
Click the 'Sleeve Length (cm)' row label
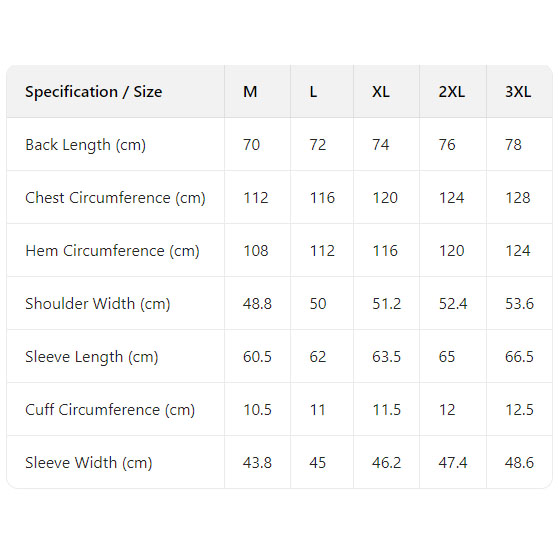tap(91, 357)
